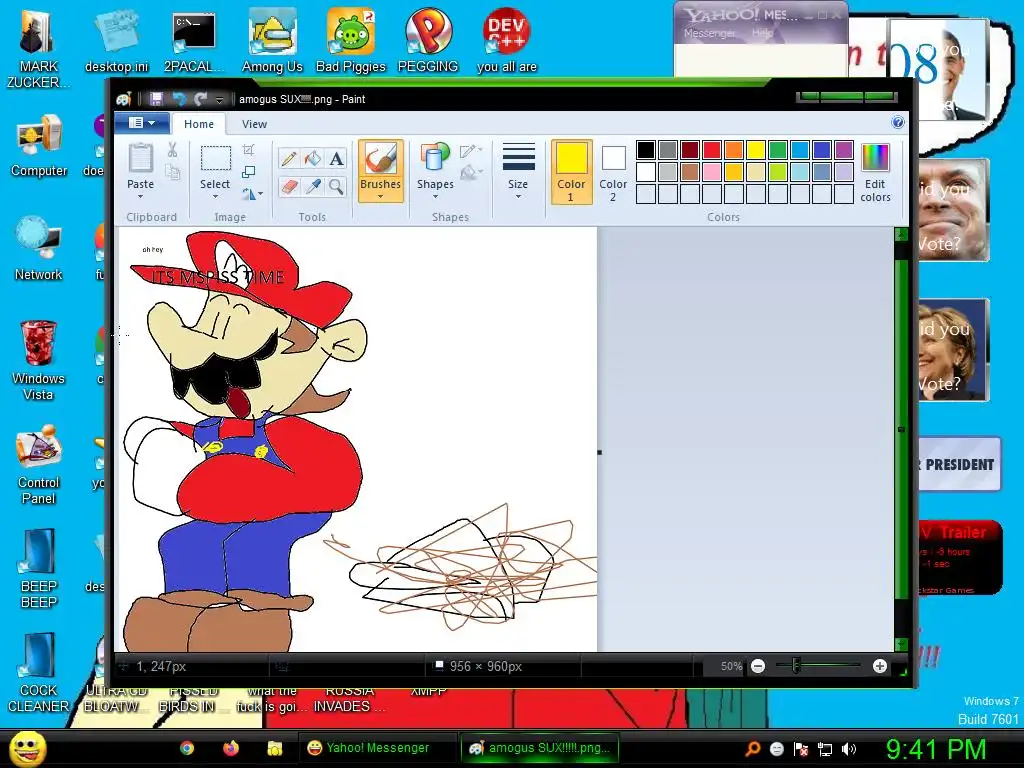Expand the Shapes gallery dropdown
Screen dimensions: 1024x768
435,197
